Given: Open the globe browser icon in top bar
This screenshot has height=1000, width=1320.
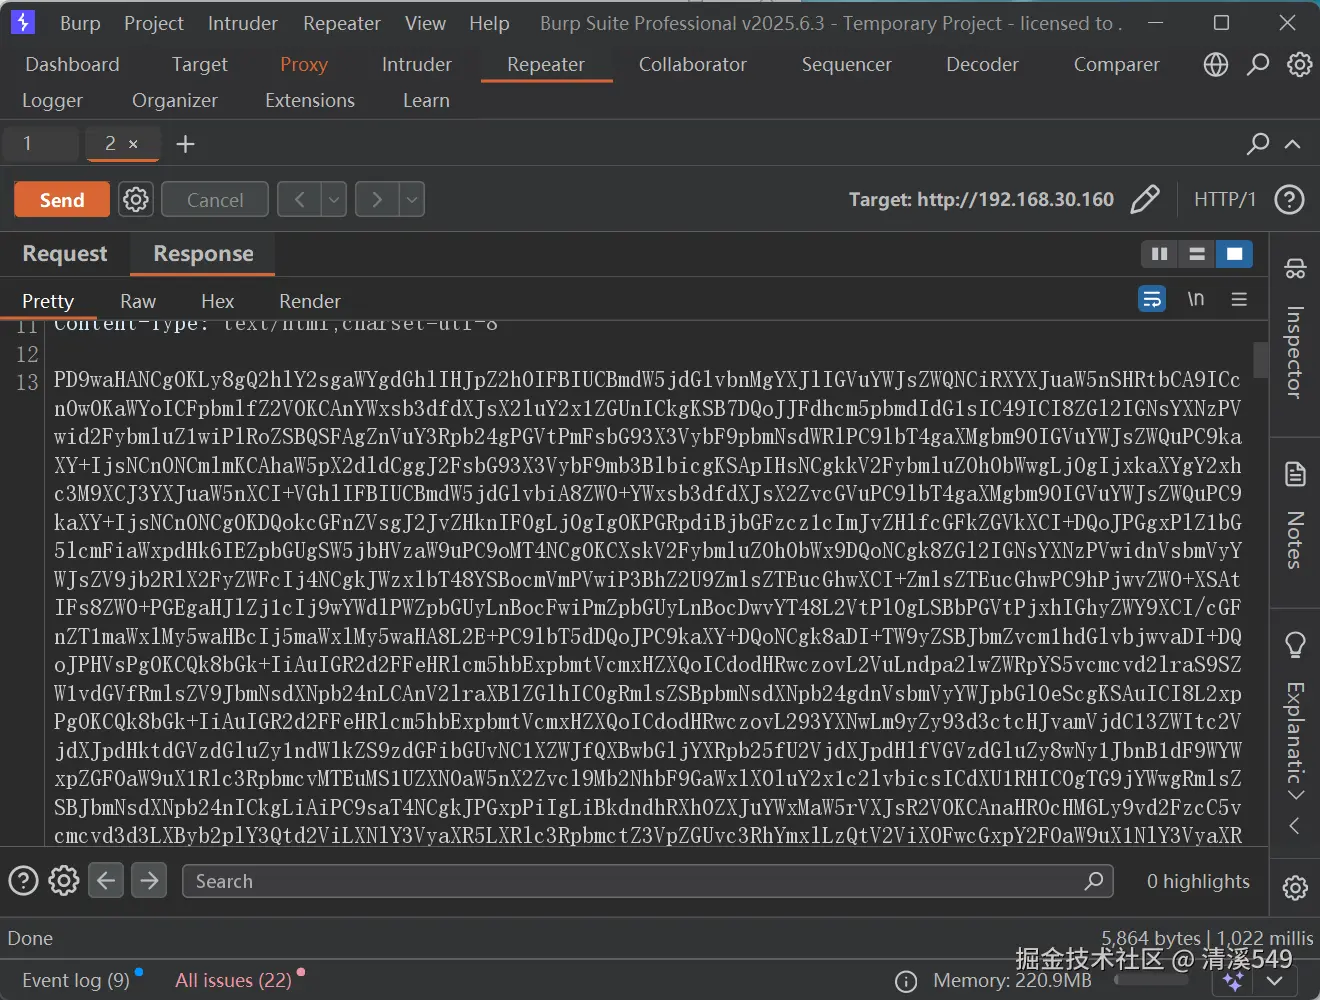Looking at the screenshot, I should click(1215, 65).
